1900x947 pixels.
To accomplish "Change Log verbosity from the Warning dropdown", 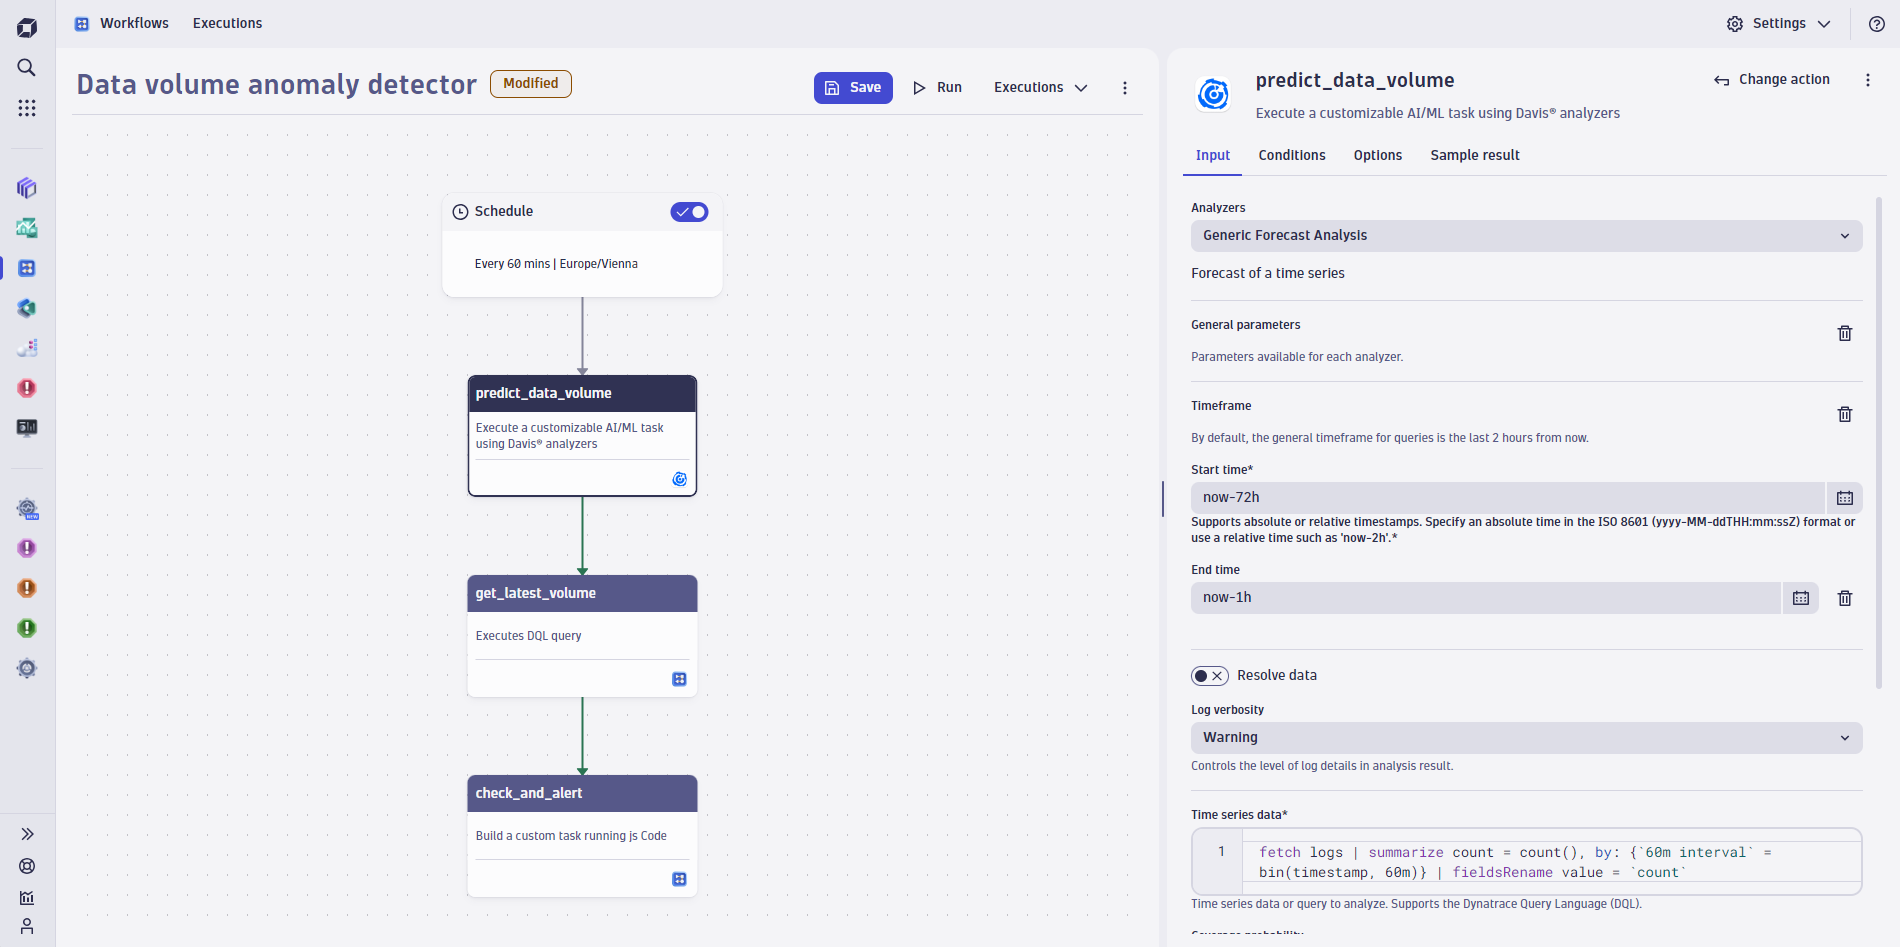I will [1526, 737].
